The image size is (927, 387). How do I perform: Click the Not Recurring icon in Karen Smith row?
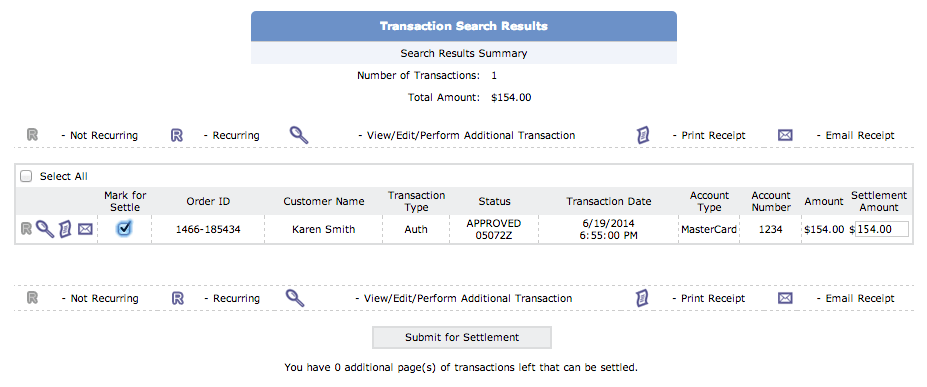tap(26, 229)
